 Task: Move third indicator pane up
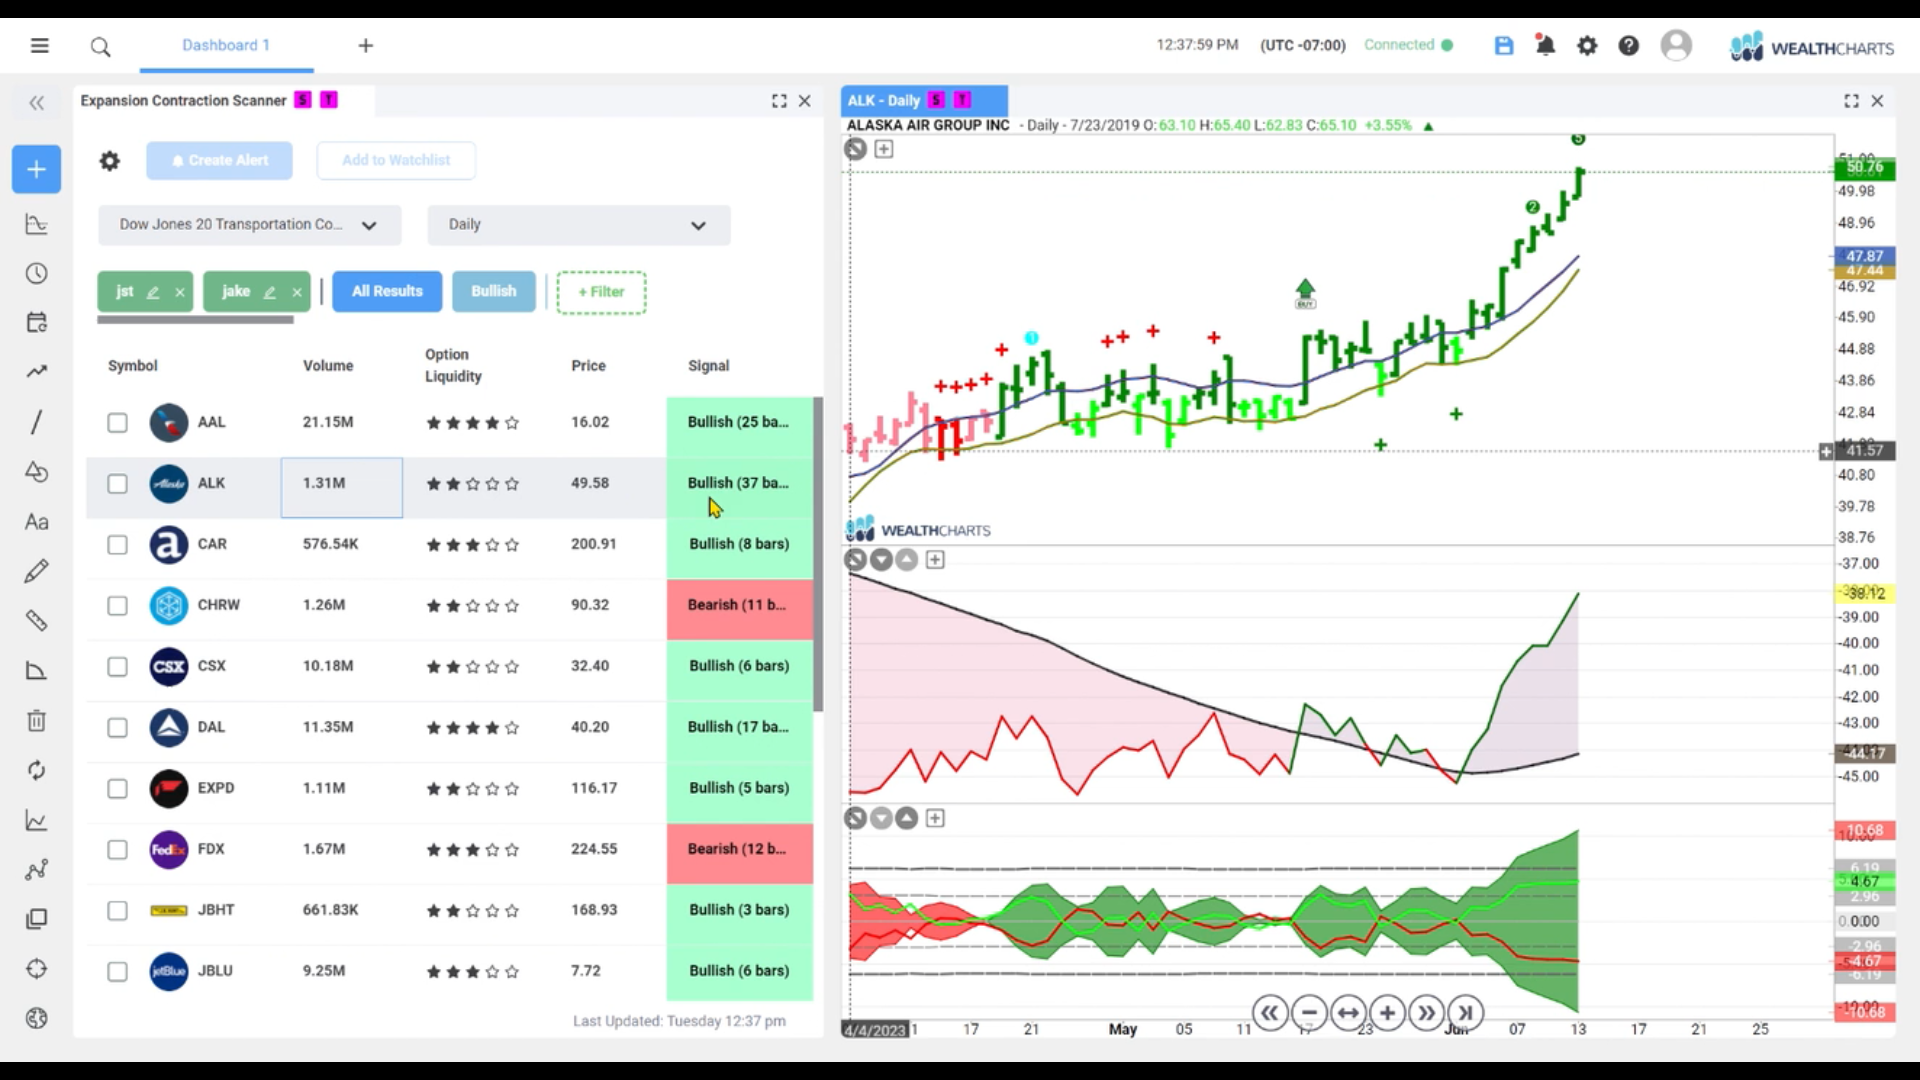click(x=906, y=819)
